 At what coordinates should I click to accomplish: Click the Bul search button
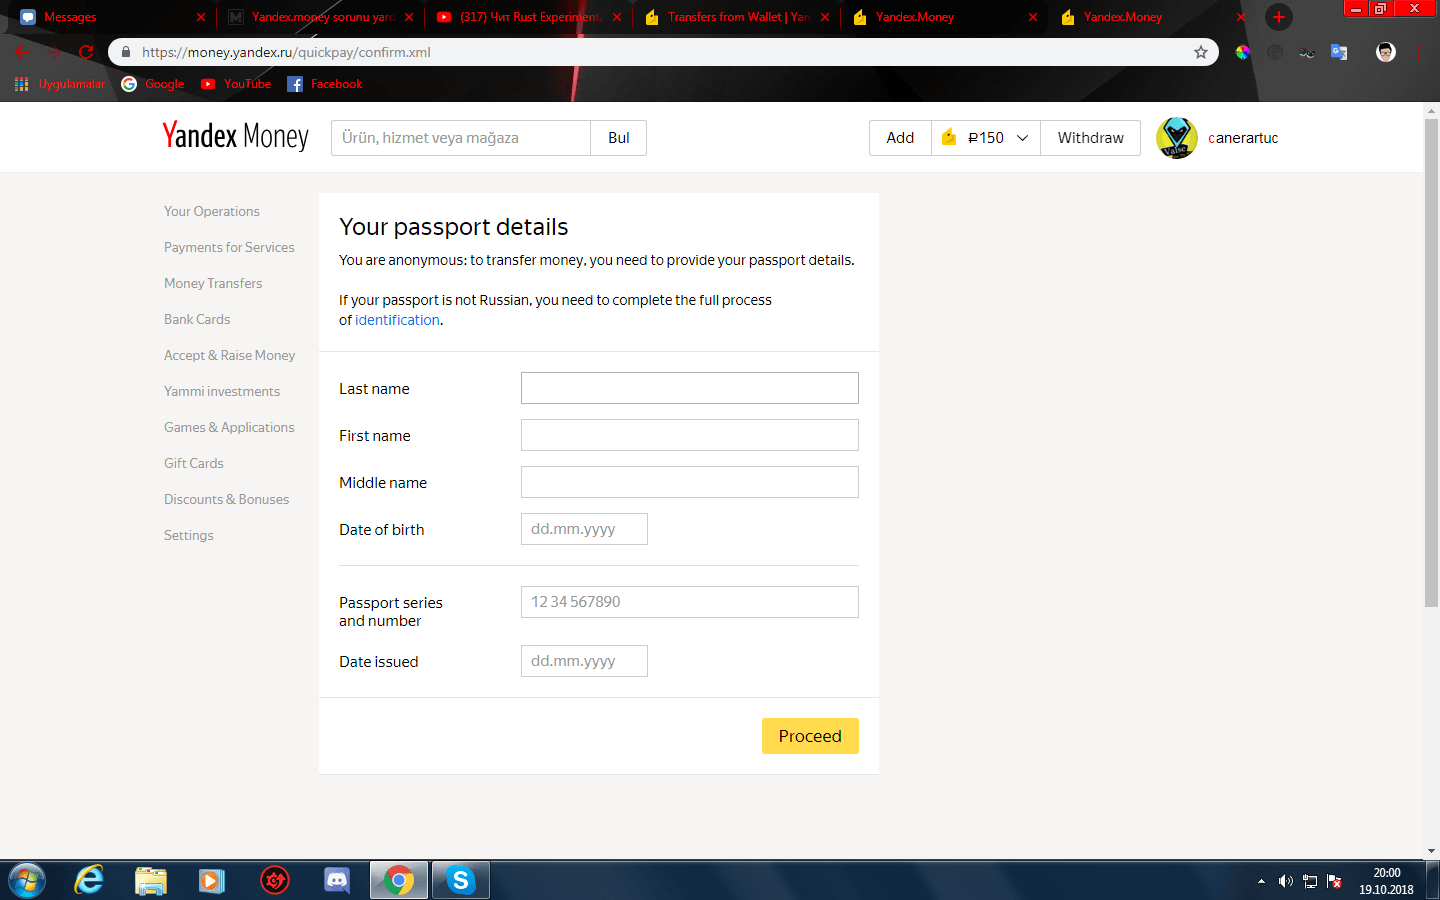coord(619,138)
